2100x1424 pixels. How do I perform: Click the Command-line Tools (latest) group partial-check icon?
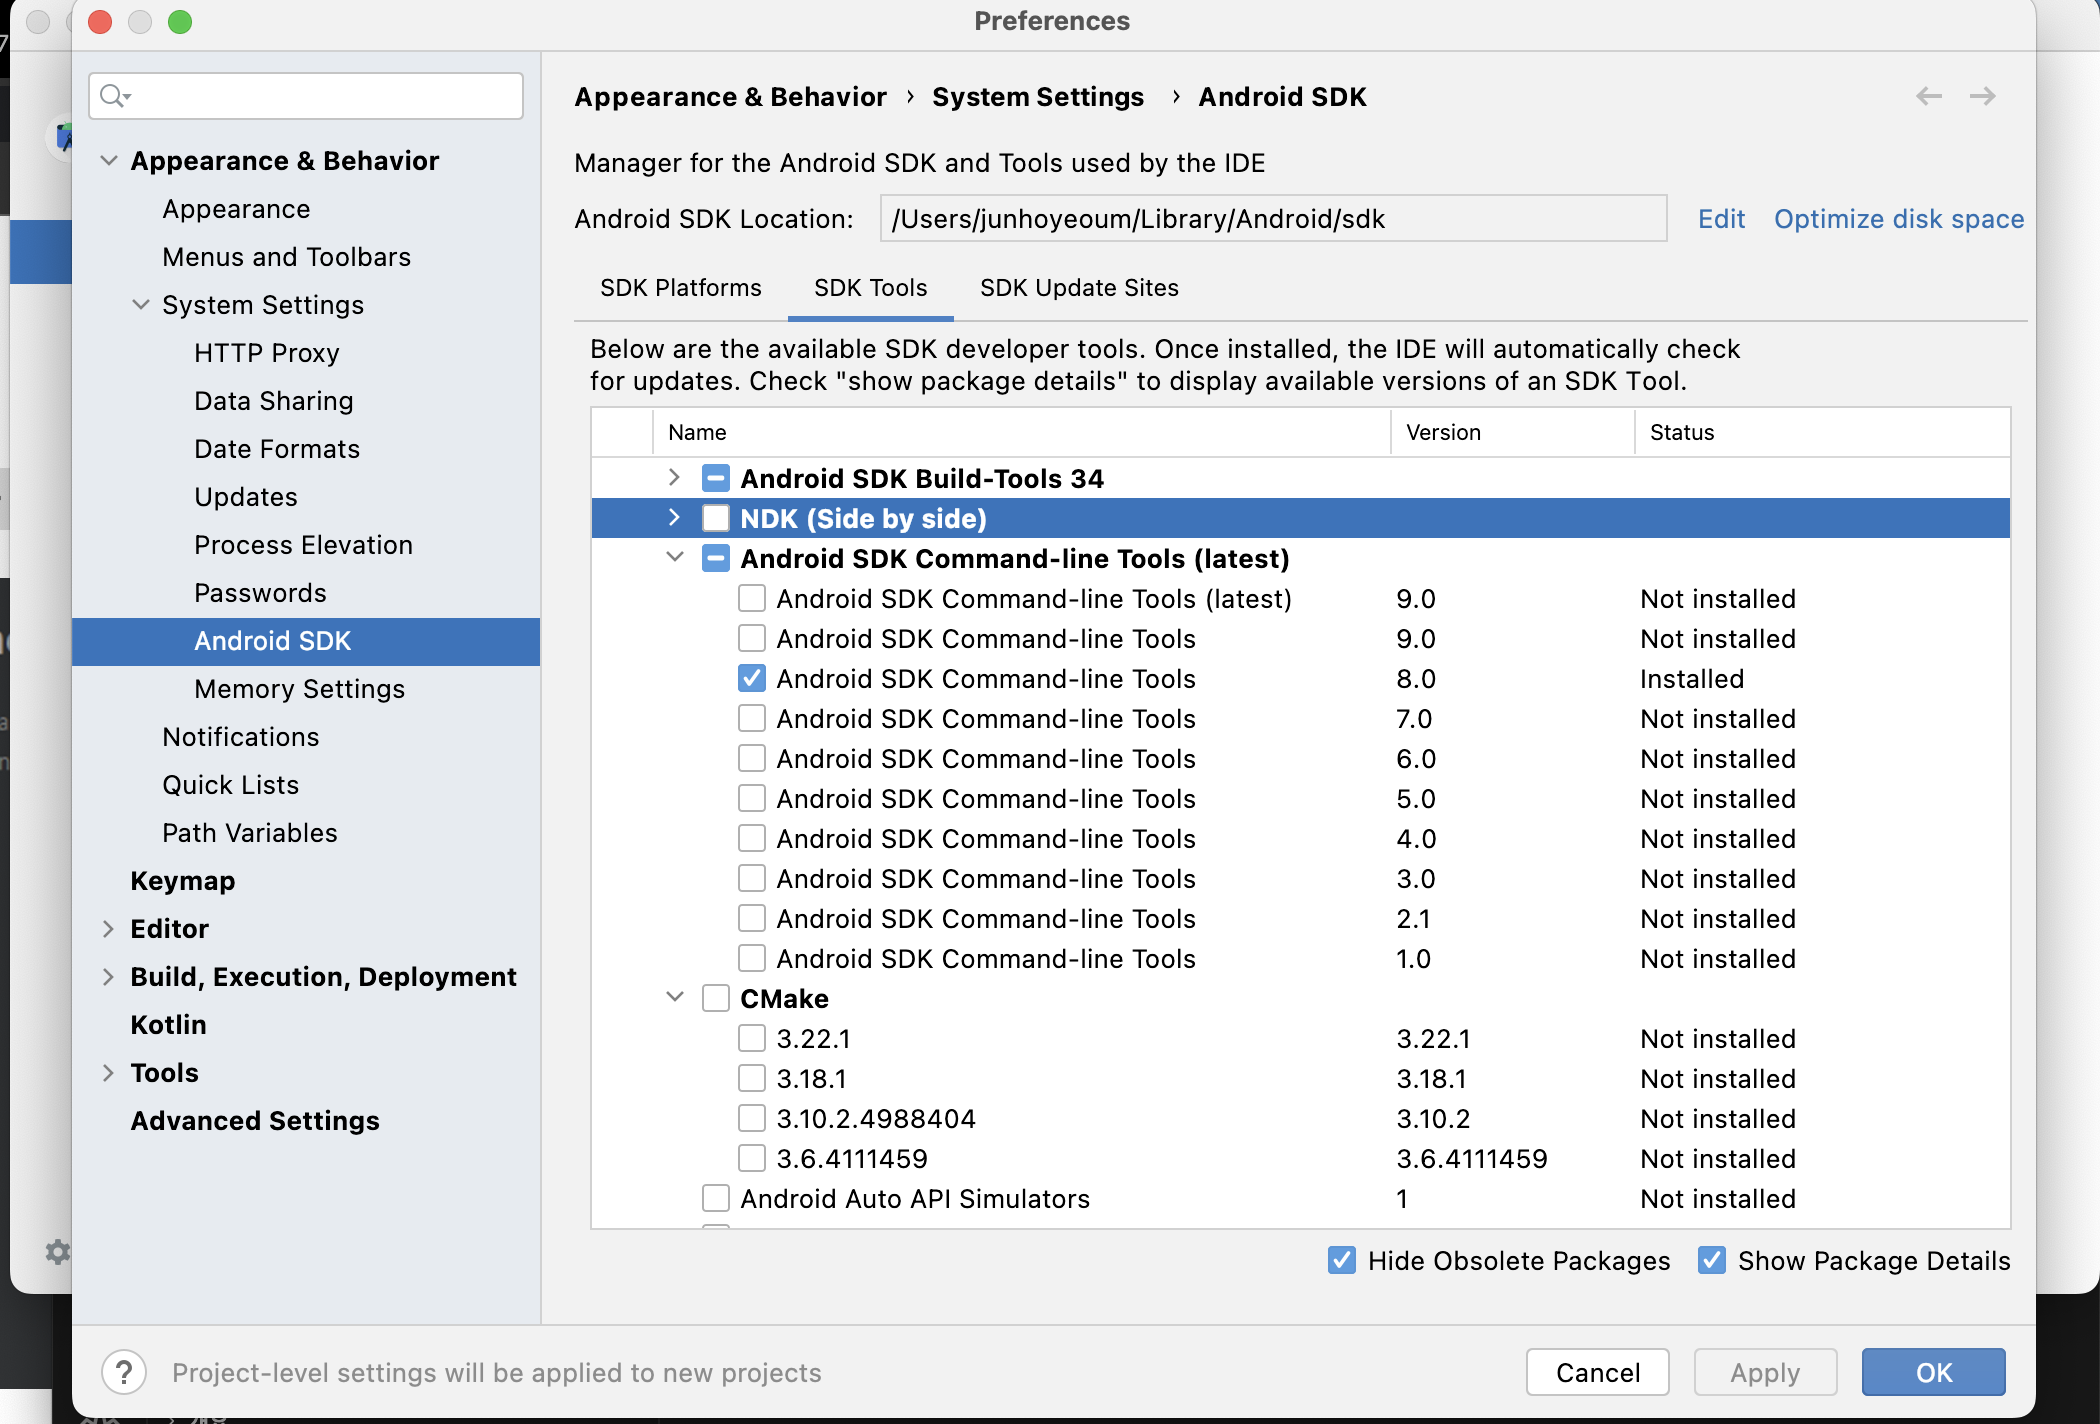(716, 558)
